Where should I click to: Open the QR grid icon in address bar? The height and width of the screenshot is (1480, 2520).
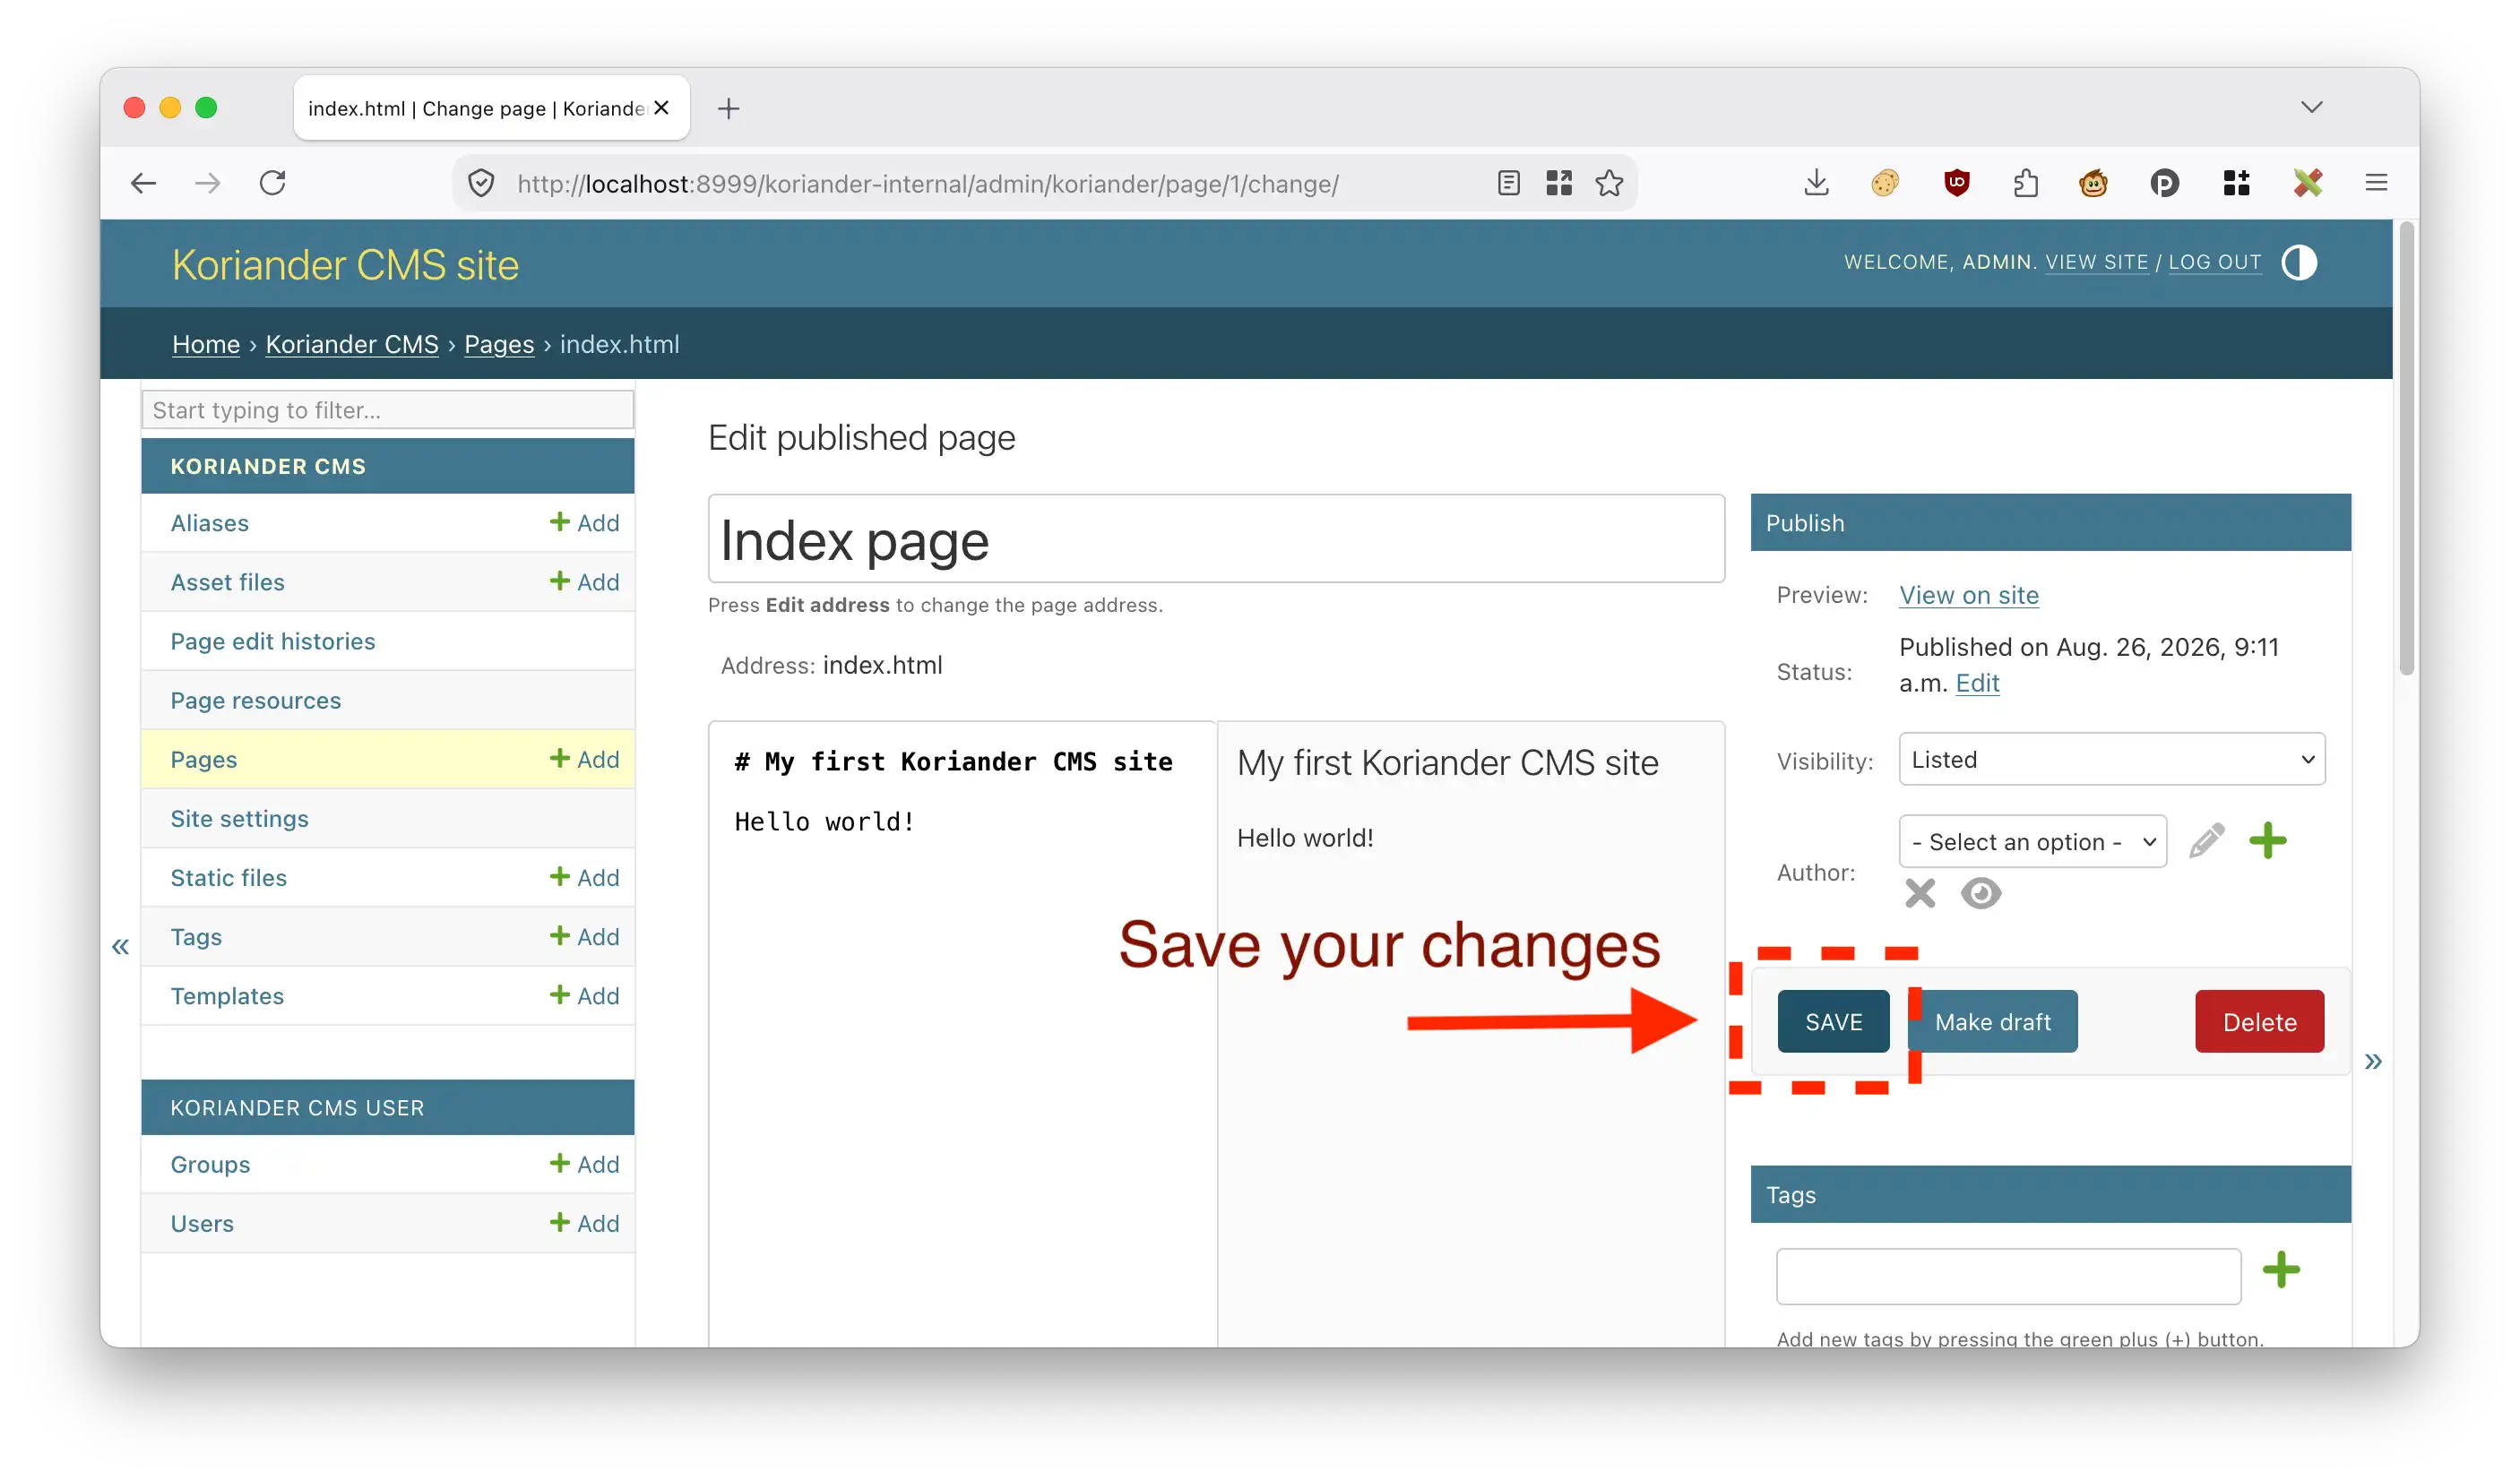1559,183
